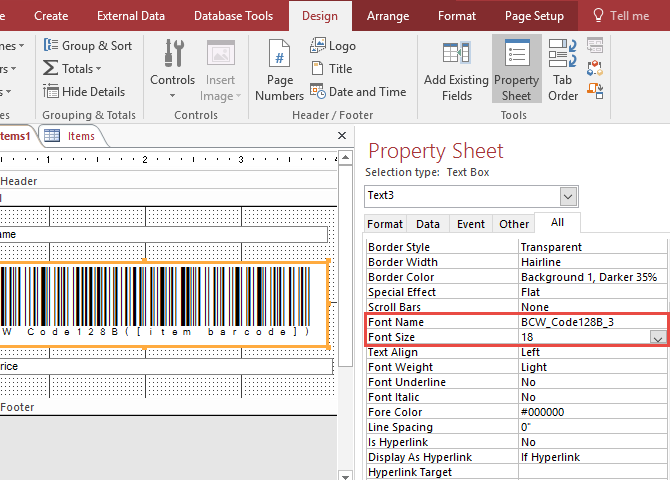Viewport: 670px width, 480px height.
Task: Select All tab in Property Sheet
Action: point(557,222)
